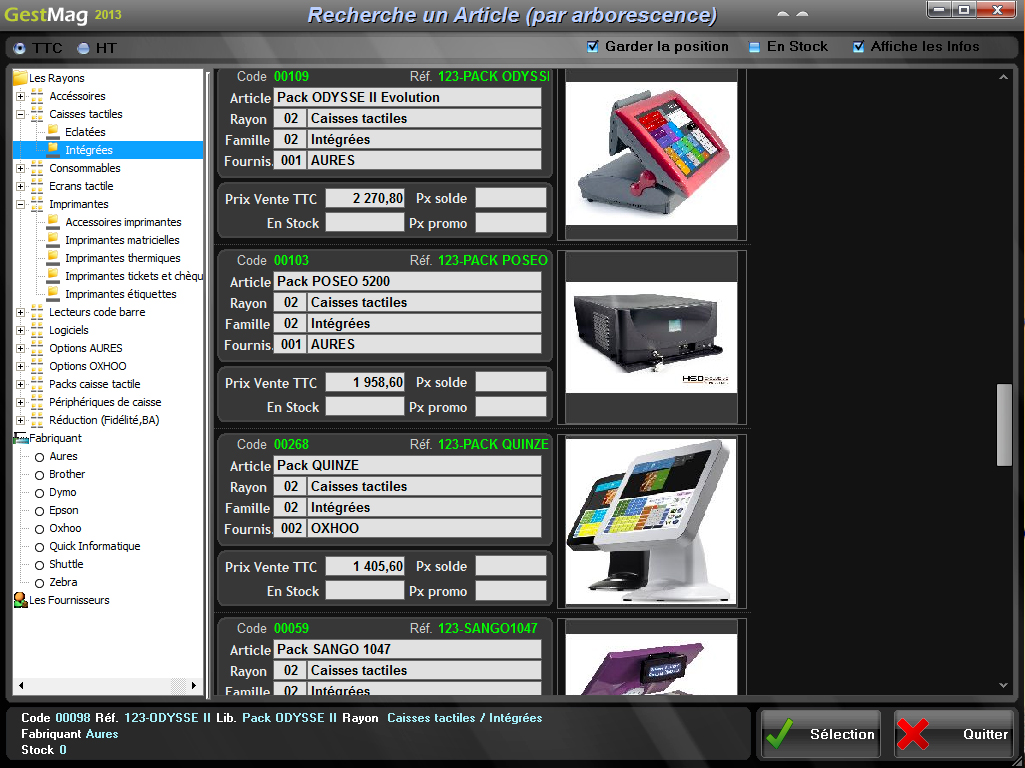Expand the Consommables tree node
1025x768 pixels.
tap(20, 168)
